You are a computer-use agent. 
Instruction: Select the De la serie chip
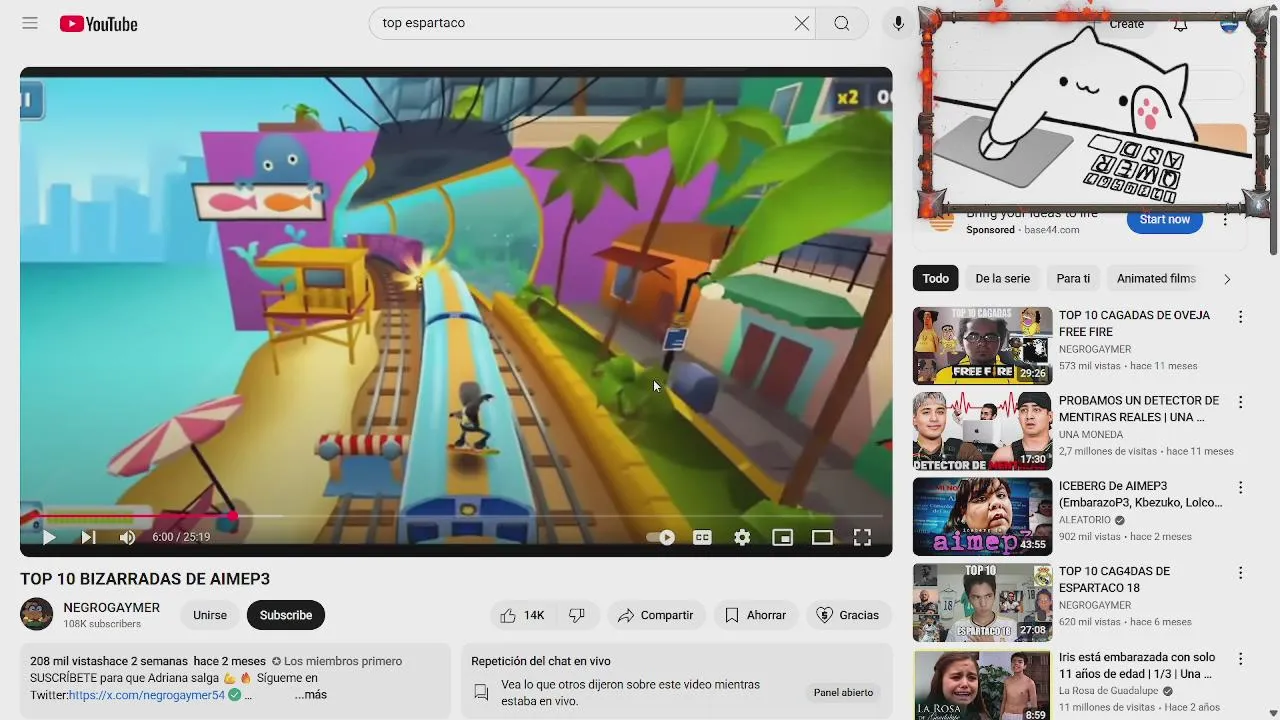[x=1002, y=278]
